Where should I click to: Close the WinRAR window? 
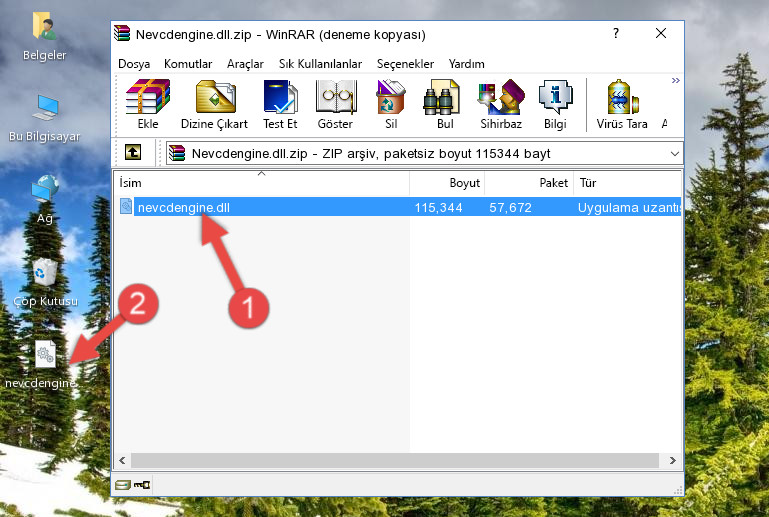(661, 33)
